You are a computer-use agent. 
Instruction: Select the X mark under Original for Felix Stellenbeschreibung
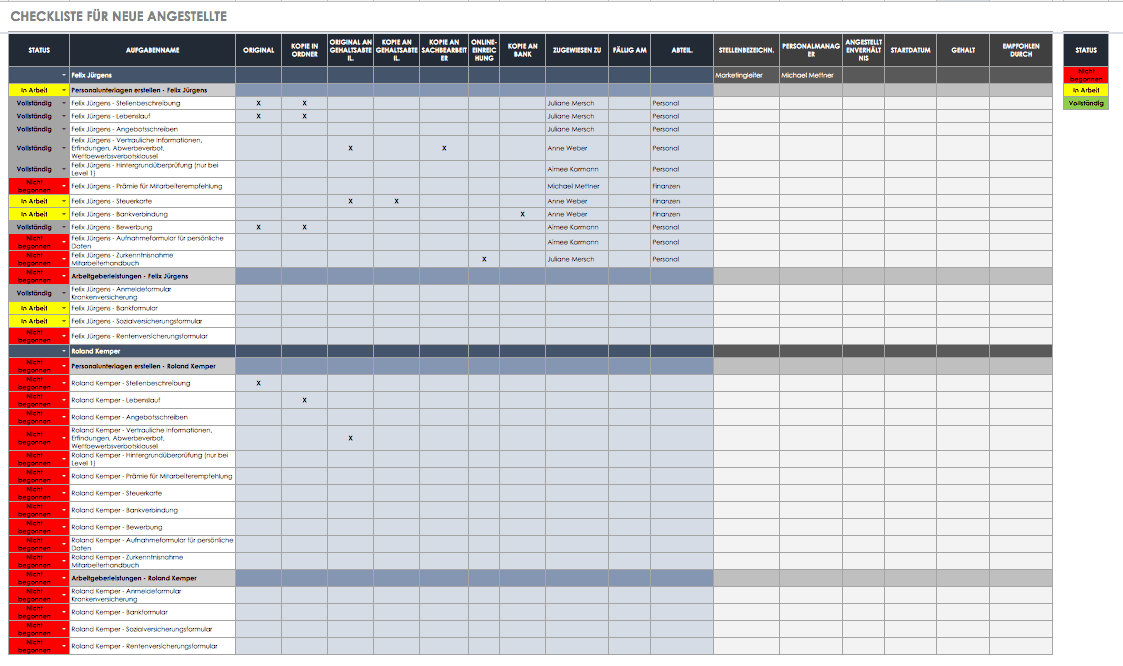pyautogui.click(x=258, y=103)
